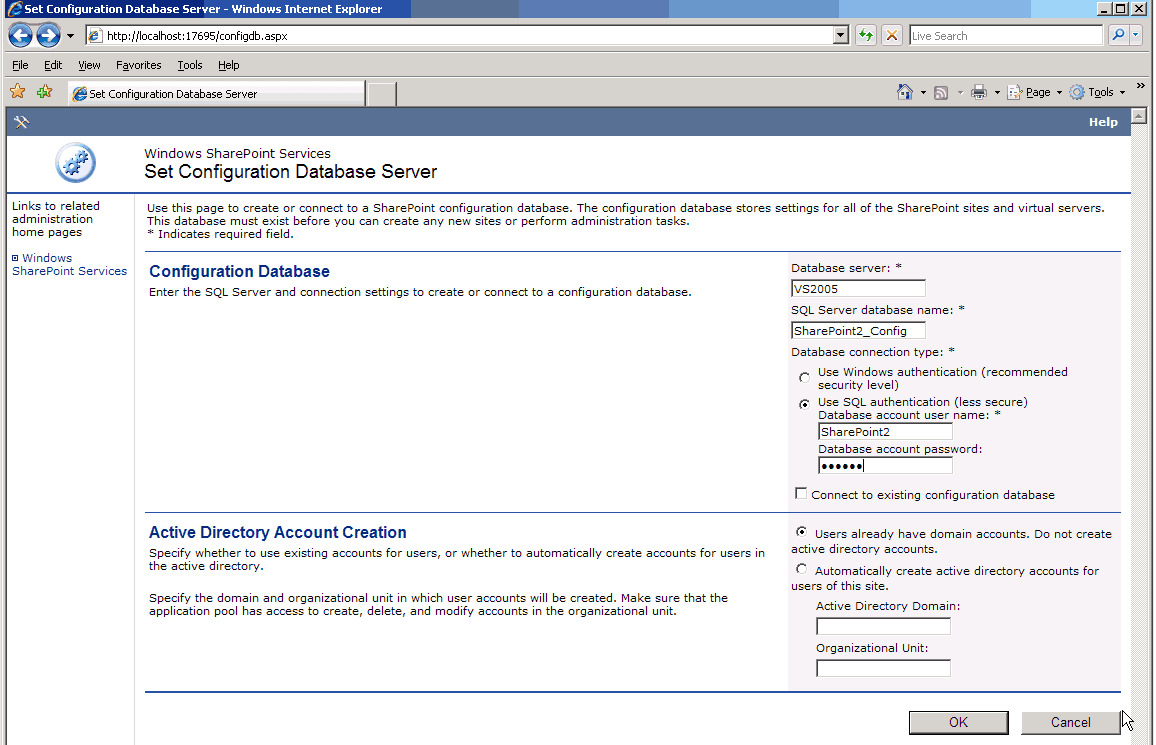
Task: Click the tools icon on blue banner
Action: [x=21, y=122]
